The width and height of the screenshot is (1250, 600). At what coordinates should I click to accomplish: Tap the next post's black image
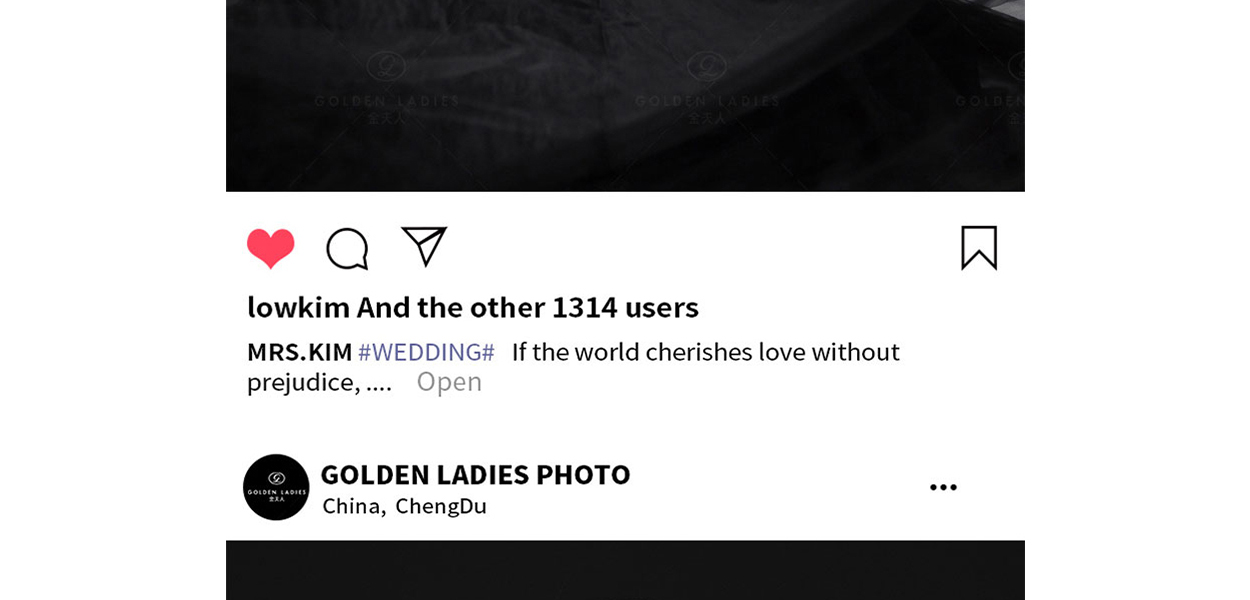tap(625, 570)
